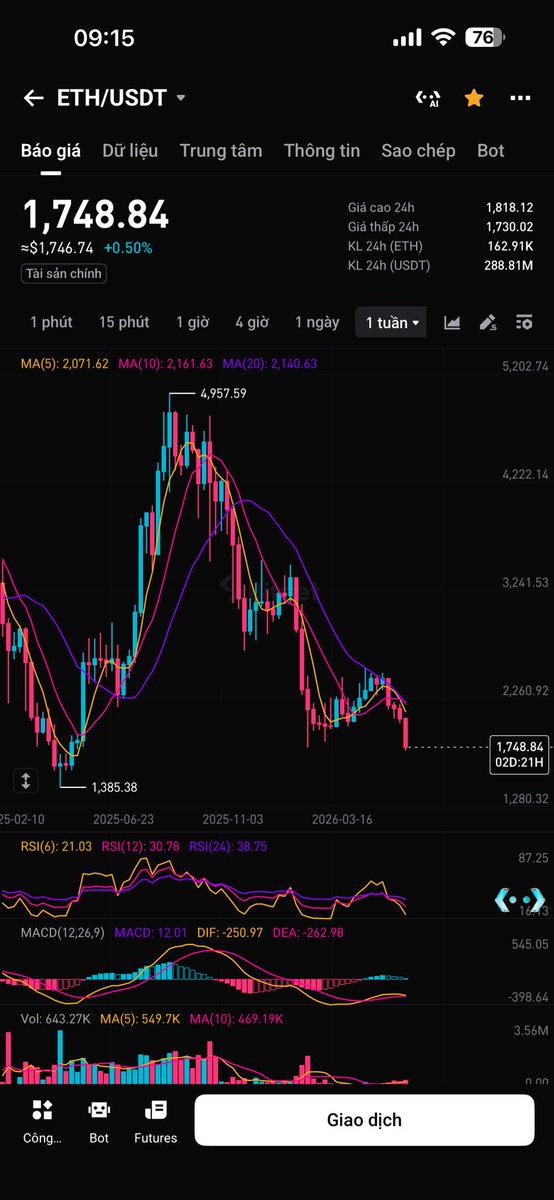The height and width of the screenshot is (1200, 554).
Task: Tap the volume MA(10): 469.19K label
Action: [236, 1018]
